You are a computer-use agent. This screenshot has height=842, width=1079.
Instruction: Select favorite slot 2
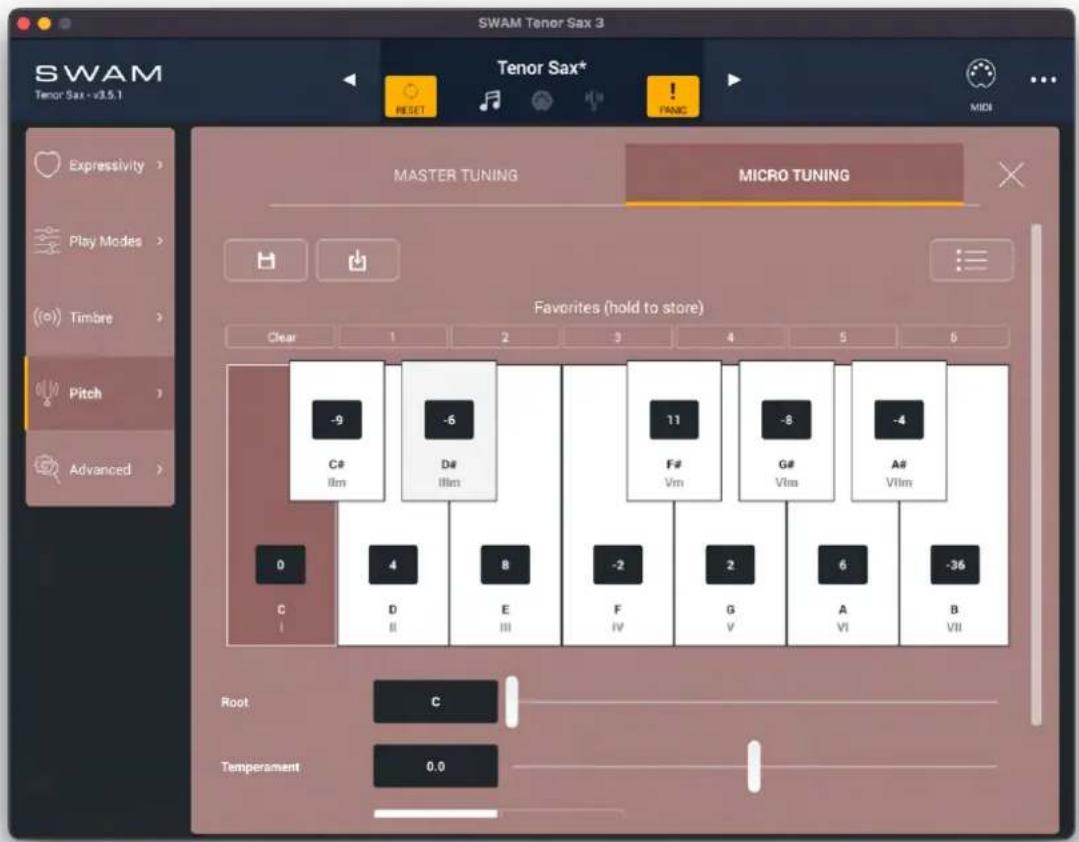(504, 337)
